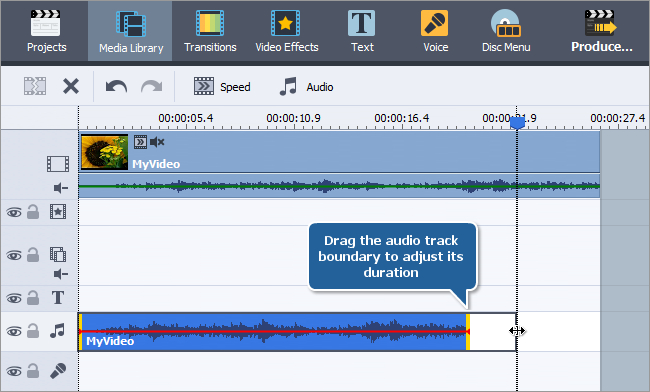Click the split clip icon in toolbar

click(x=35, y=86)
